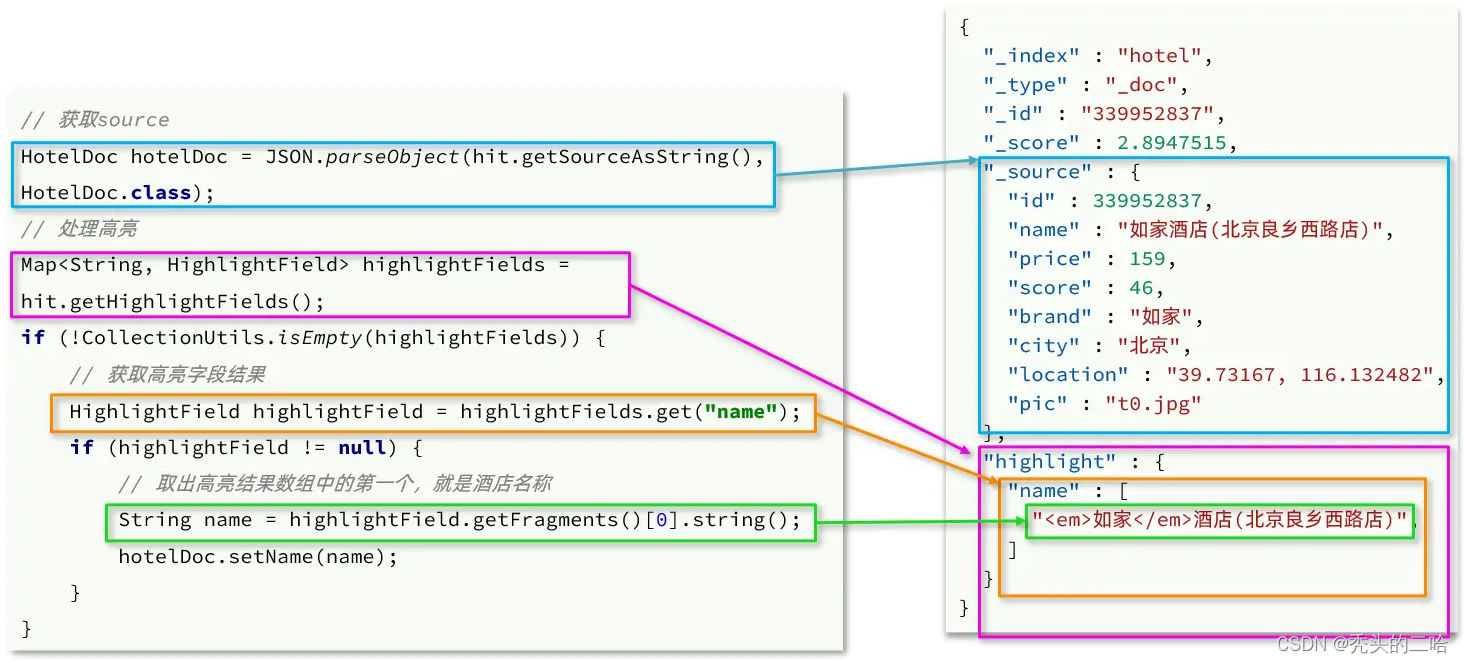Click the JSON line '"_index" : "hotel"'
The image size is (1464, 663).
(x=1098, y=56)
